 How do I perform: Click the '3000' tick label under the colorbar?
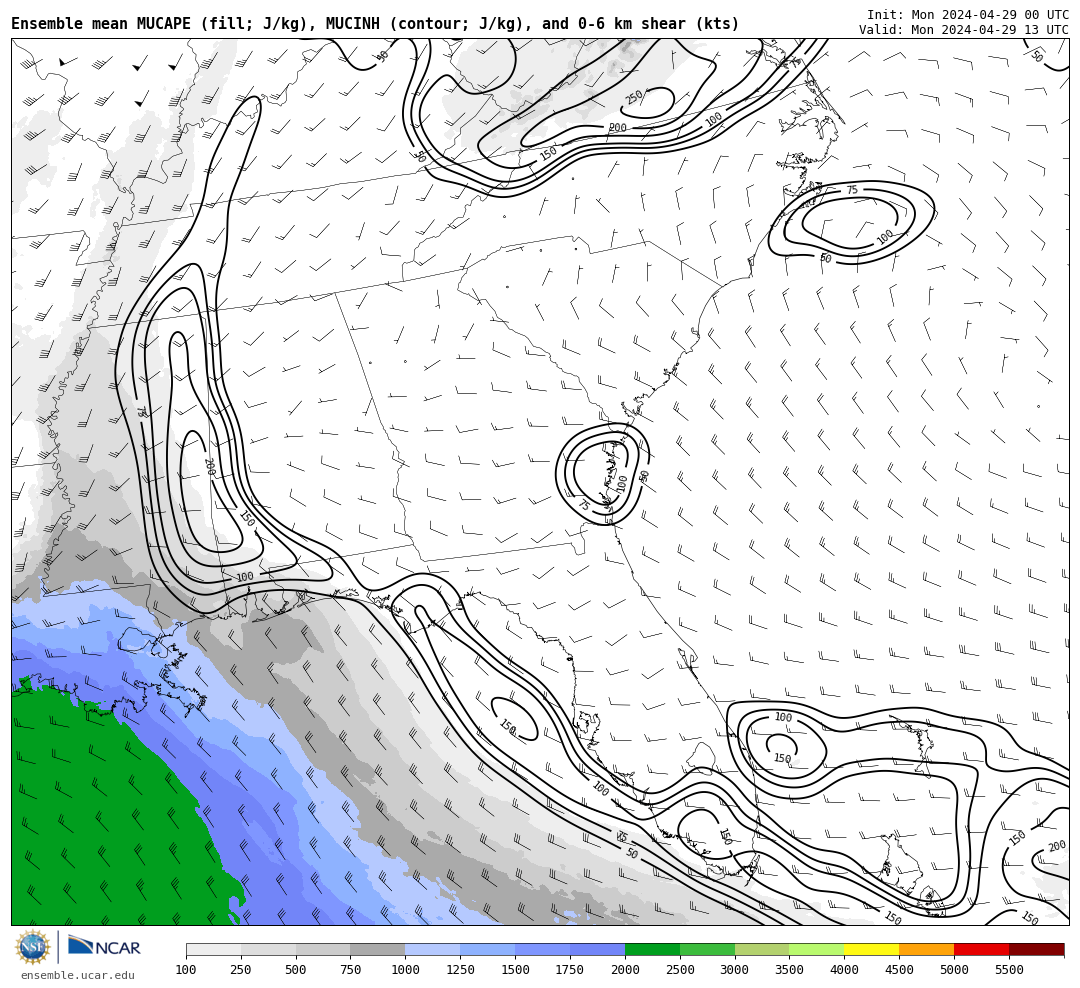(x=735, y=970)
